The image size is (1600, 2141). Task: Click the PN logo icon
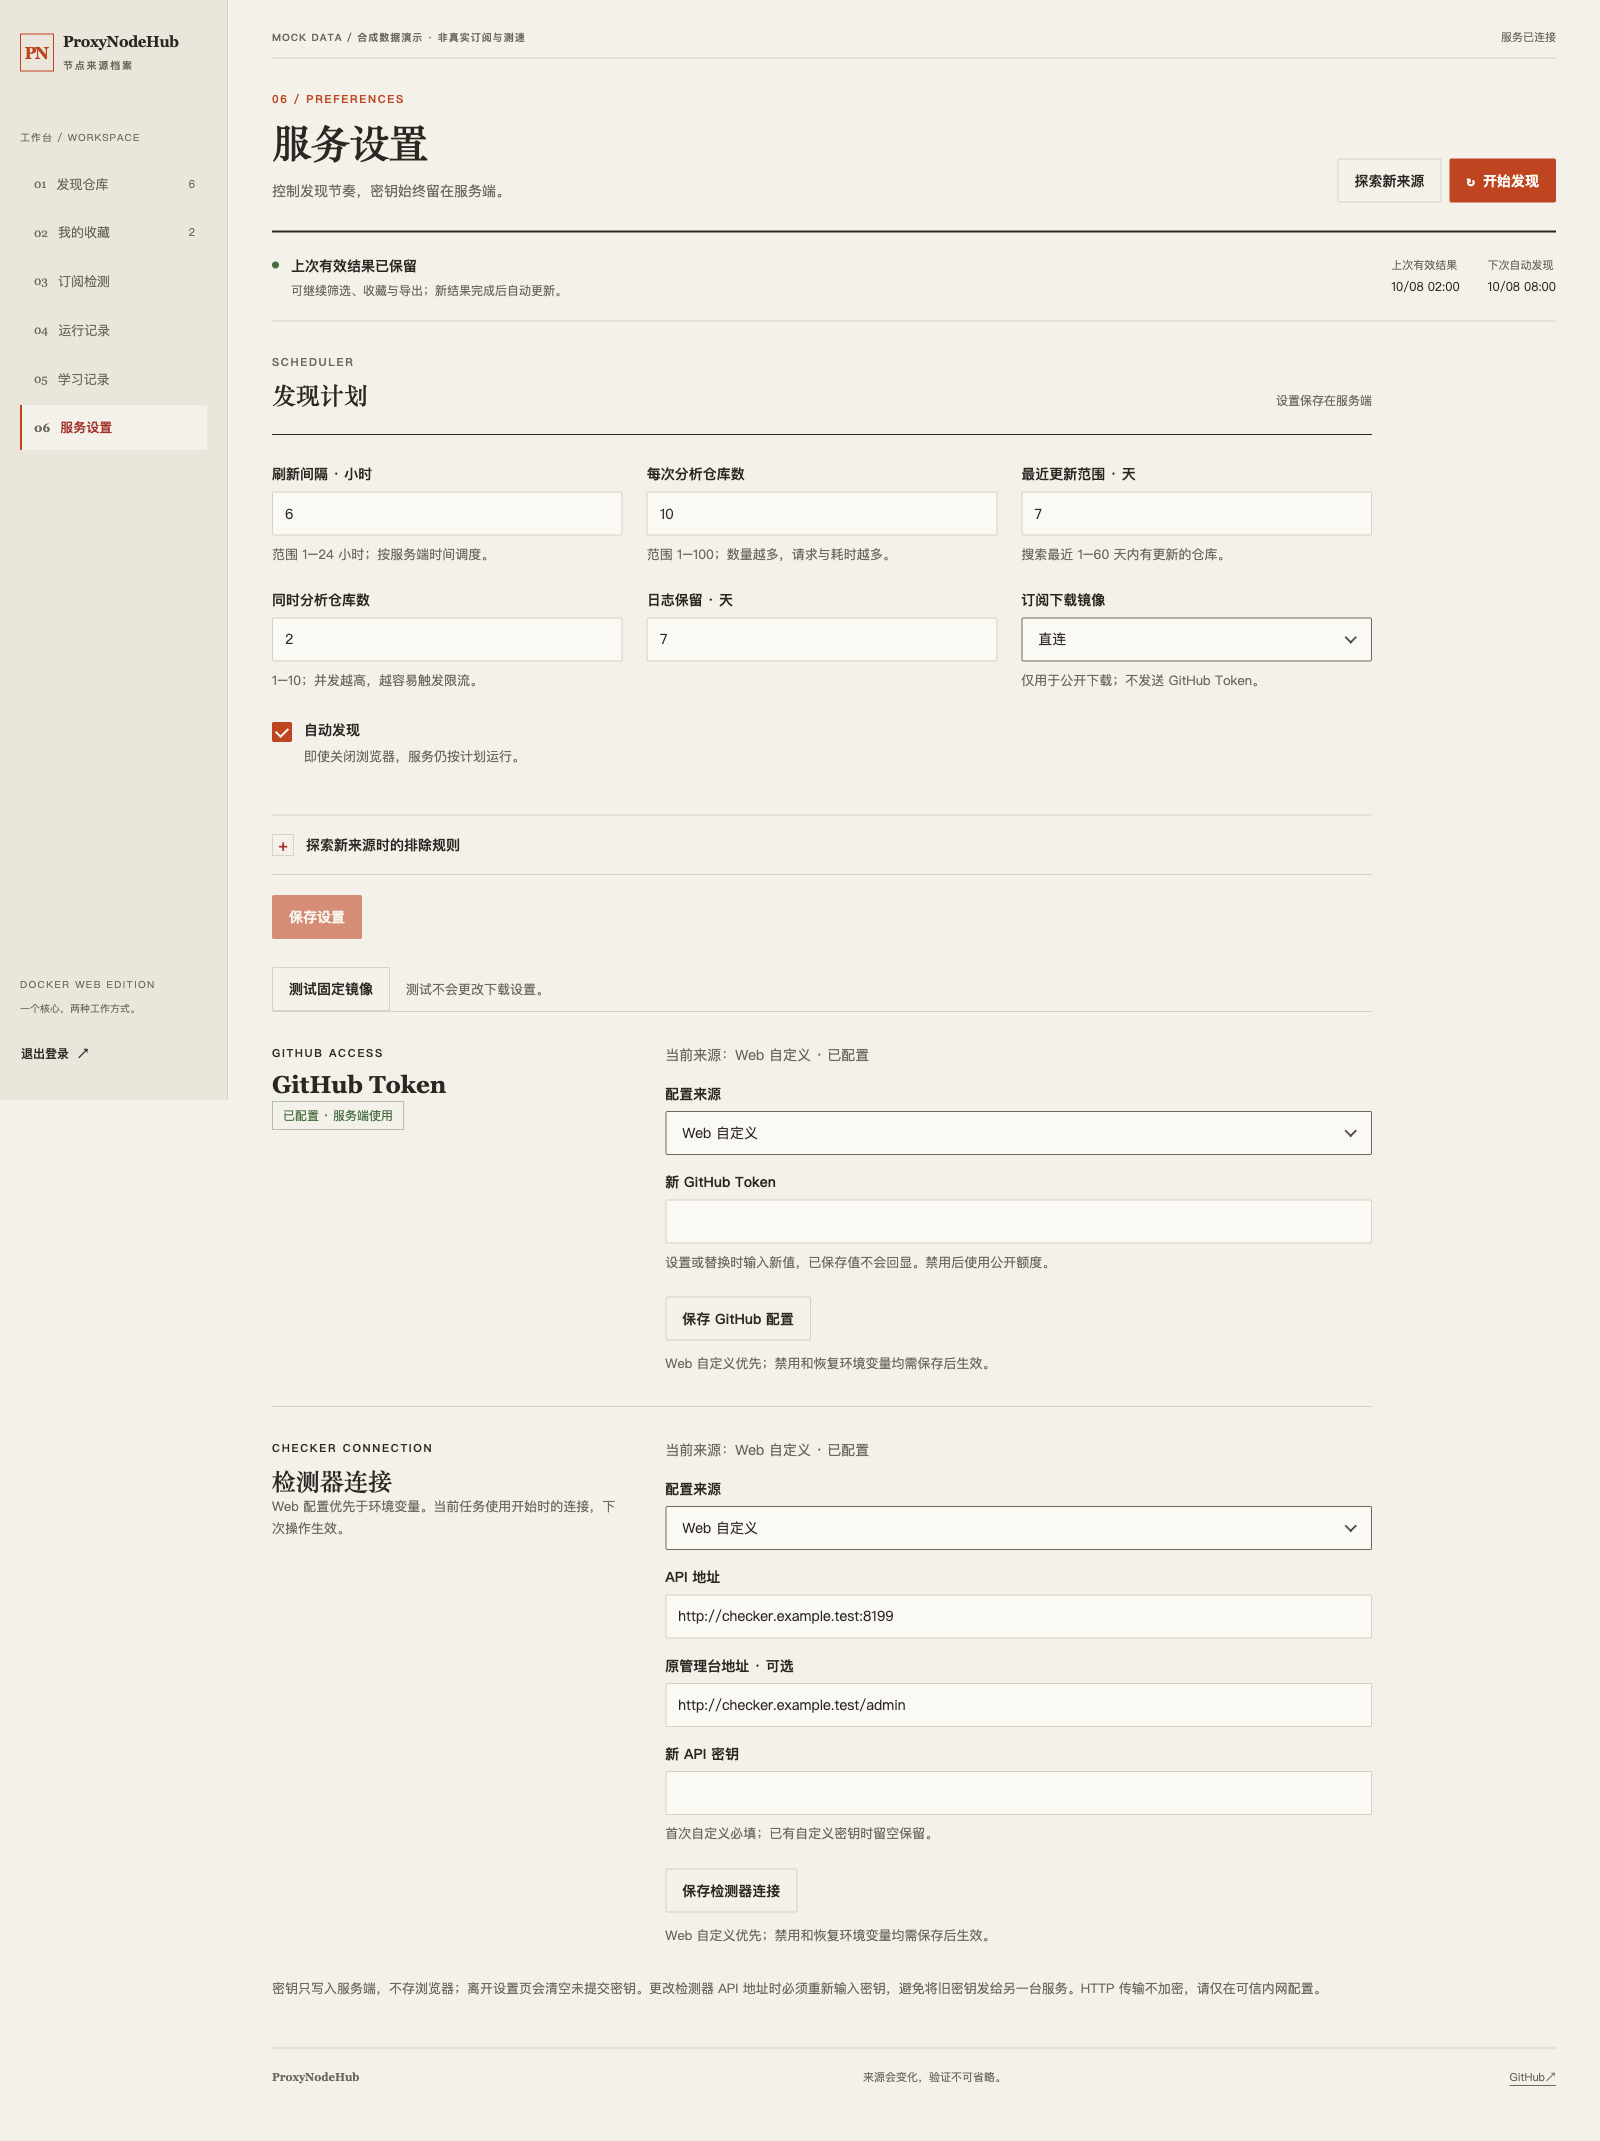pyautogui.click(x=37, y=52)
